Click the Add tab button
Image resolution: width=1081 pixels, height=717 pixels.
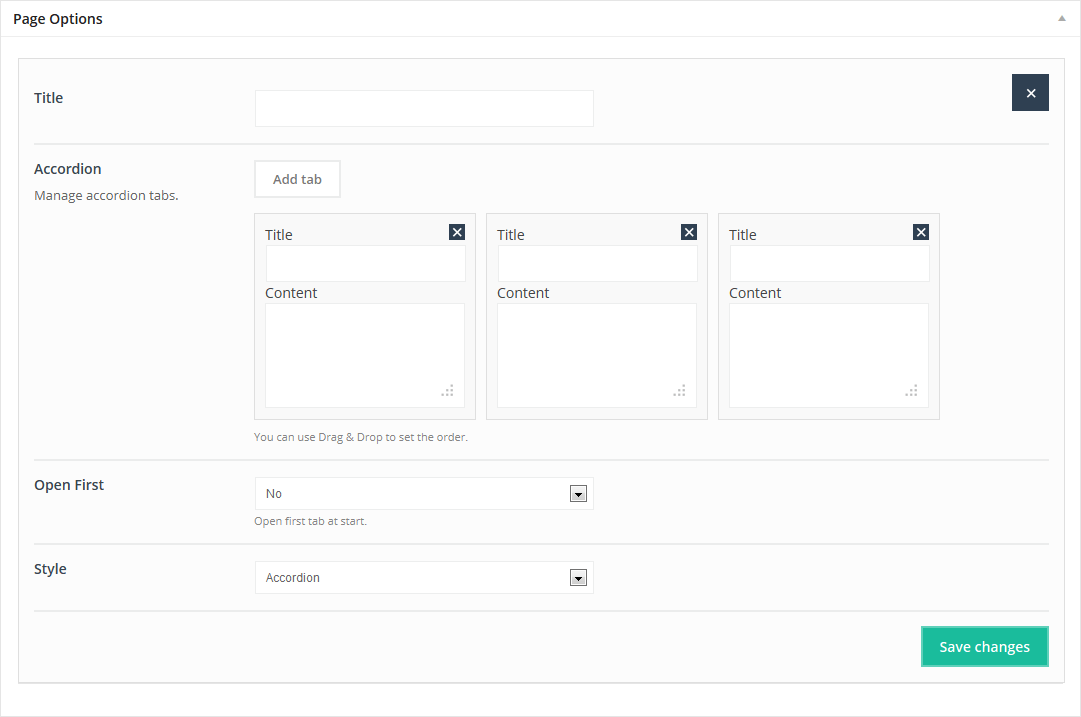tap(297, 179)
